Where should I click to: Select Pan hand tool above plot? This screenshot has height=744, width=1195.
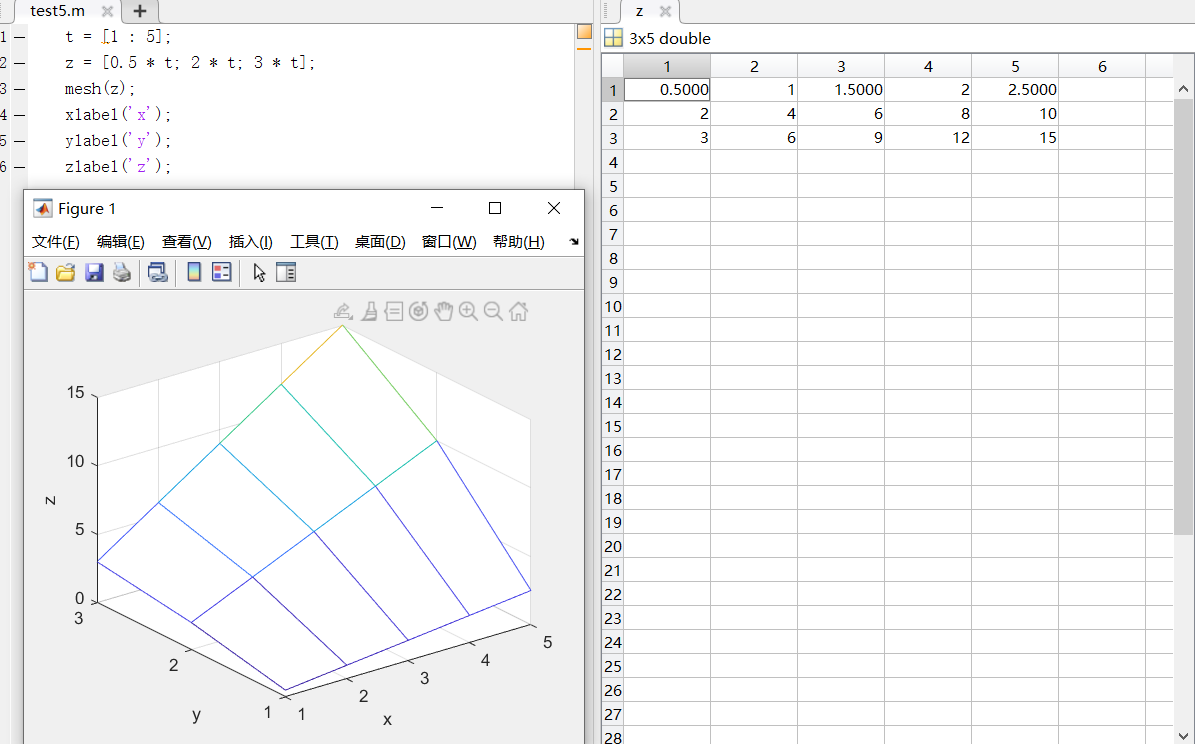coord(444,311)
